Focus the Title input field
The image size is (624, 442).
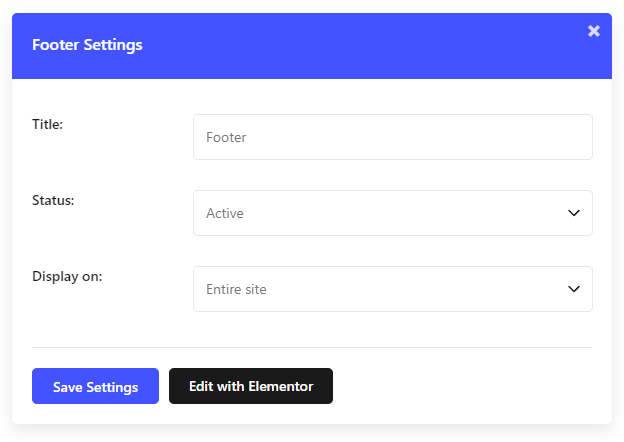tap(393, 137)
